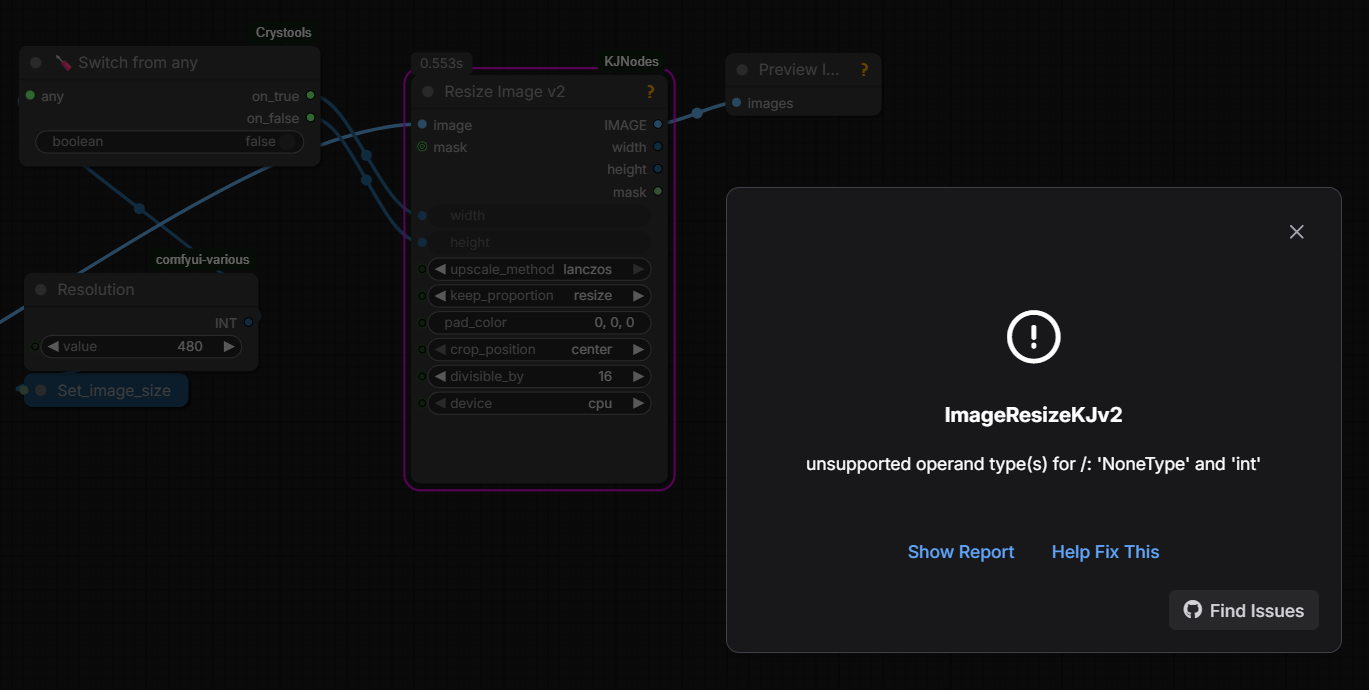Click the pad_color 0, 0, 0 field
The image size is (1369, 690).
click(540, 323)
